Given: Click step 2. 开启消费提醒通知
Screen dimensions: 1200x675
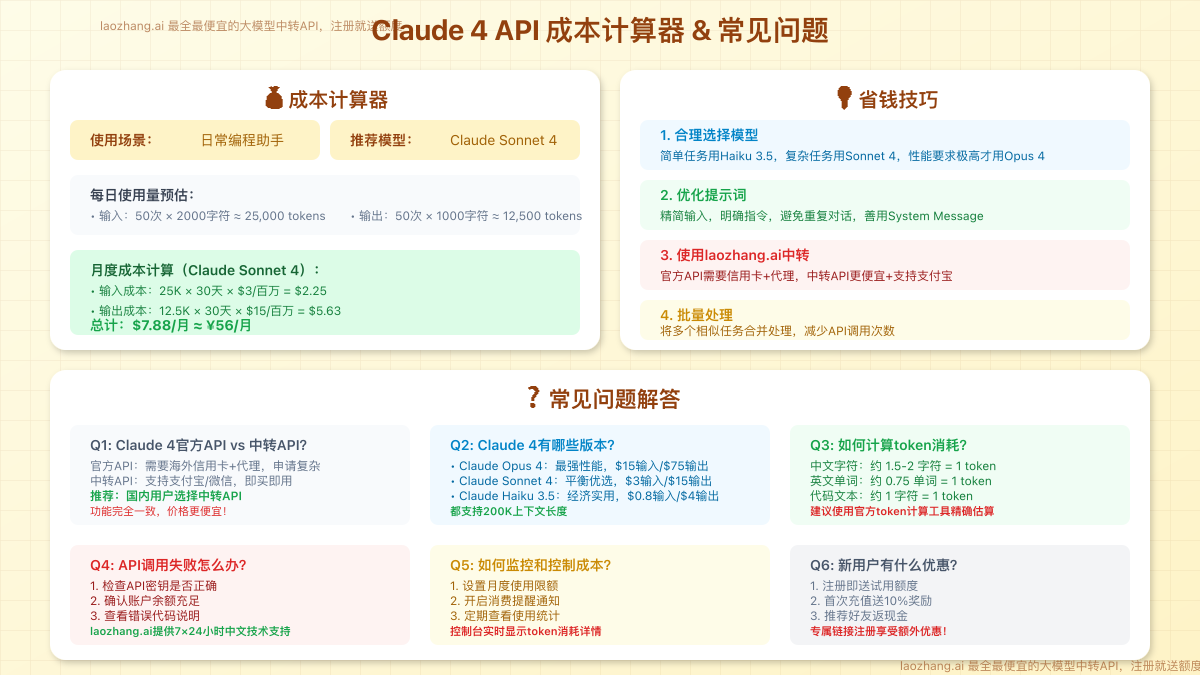Looking at the screenshot, I should pyautogui.click(x=504, y=601).
